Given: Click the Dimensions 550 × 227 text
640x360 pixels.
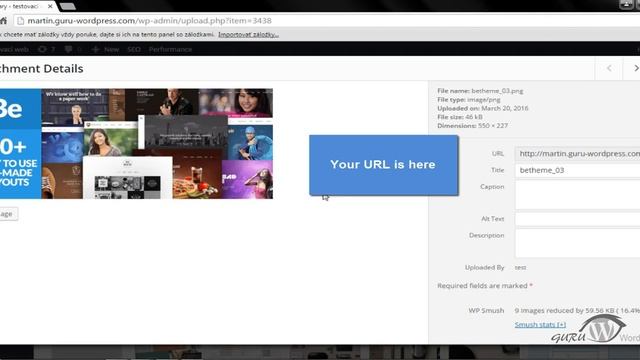Looking at the screenshot, I should (x=473, y=126).
